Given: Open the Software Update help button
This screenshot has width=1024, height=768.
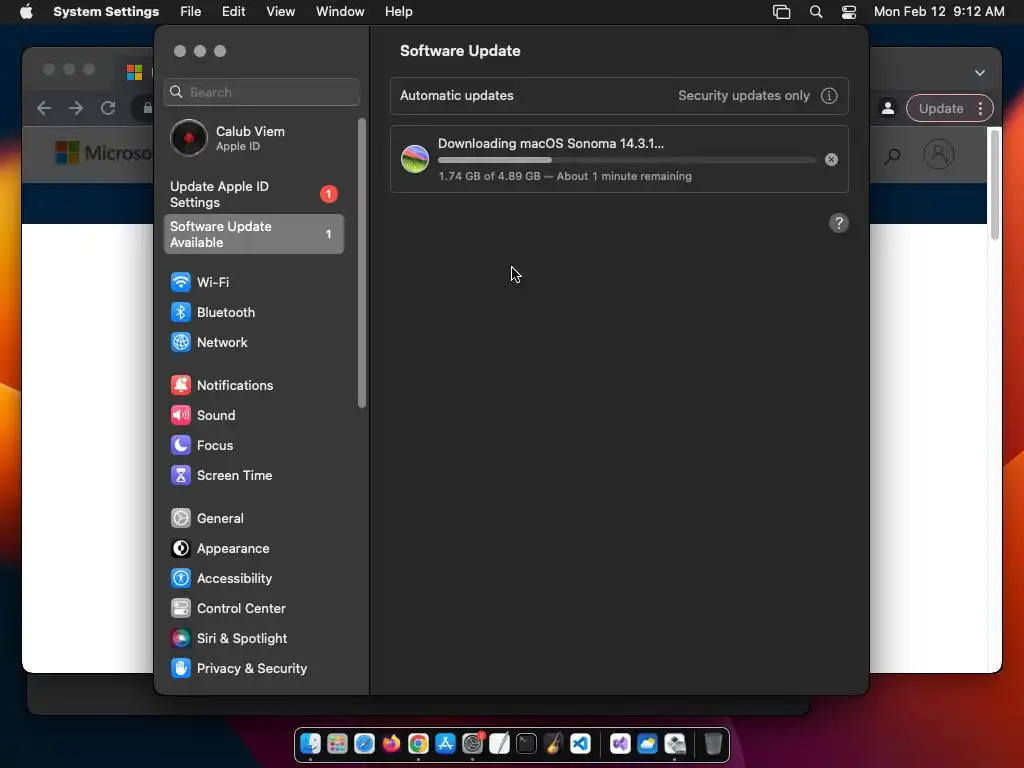Looking at the screenshot, I should tap(839, 223).
